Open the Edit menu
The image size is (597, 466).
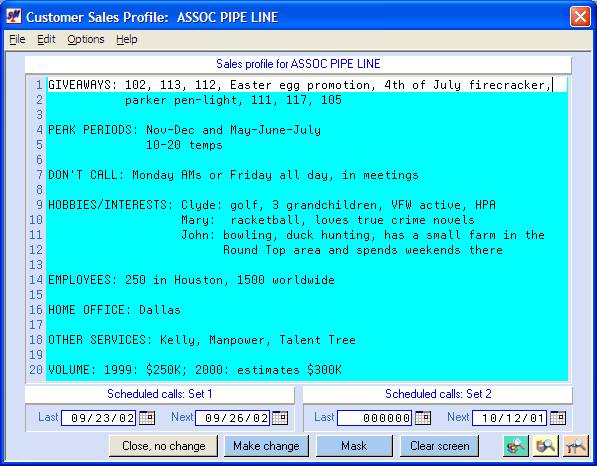(x=46, y=39)
